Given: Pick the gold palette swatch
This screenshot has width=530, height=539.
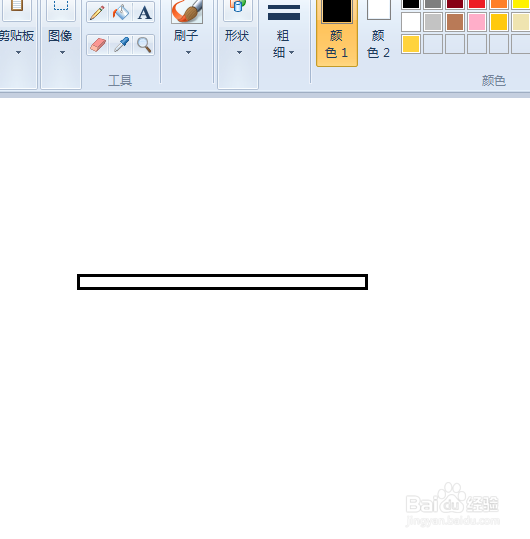Looking at the screenshot, I should pos(499,22).
